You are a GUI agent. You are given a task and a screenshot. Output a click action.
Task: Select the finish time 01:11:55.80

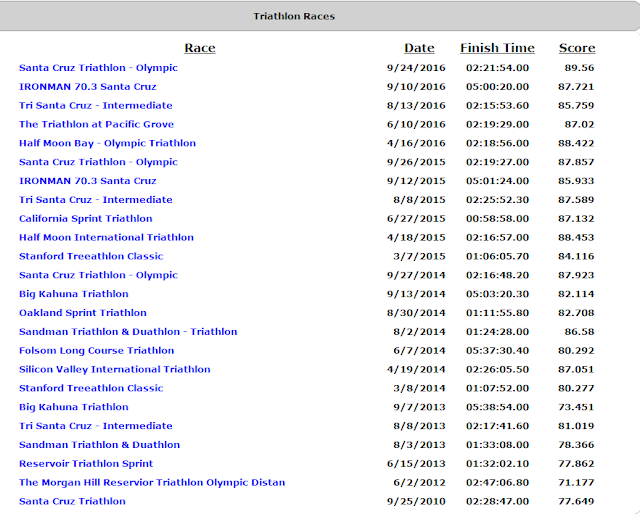tap(497, 313)
